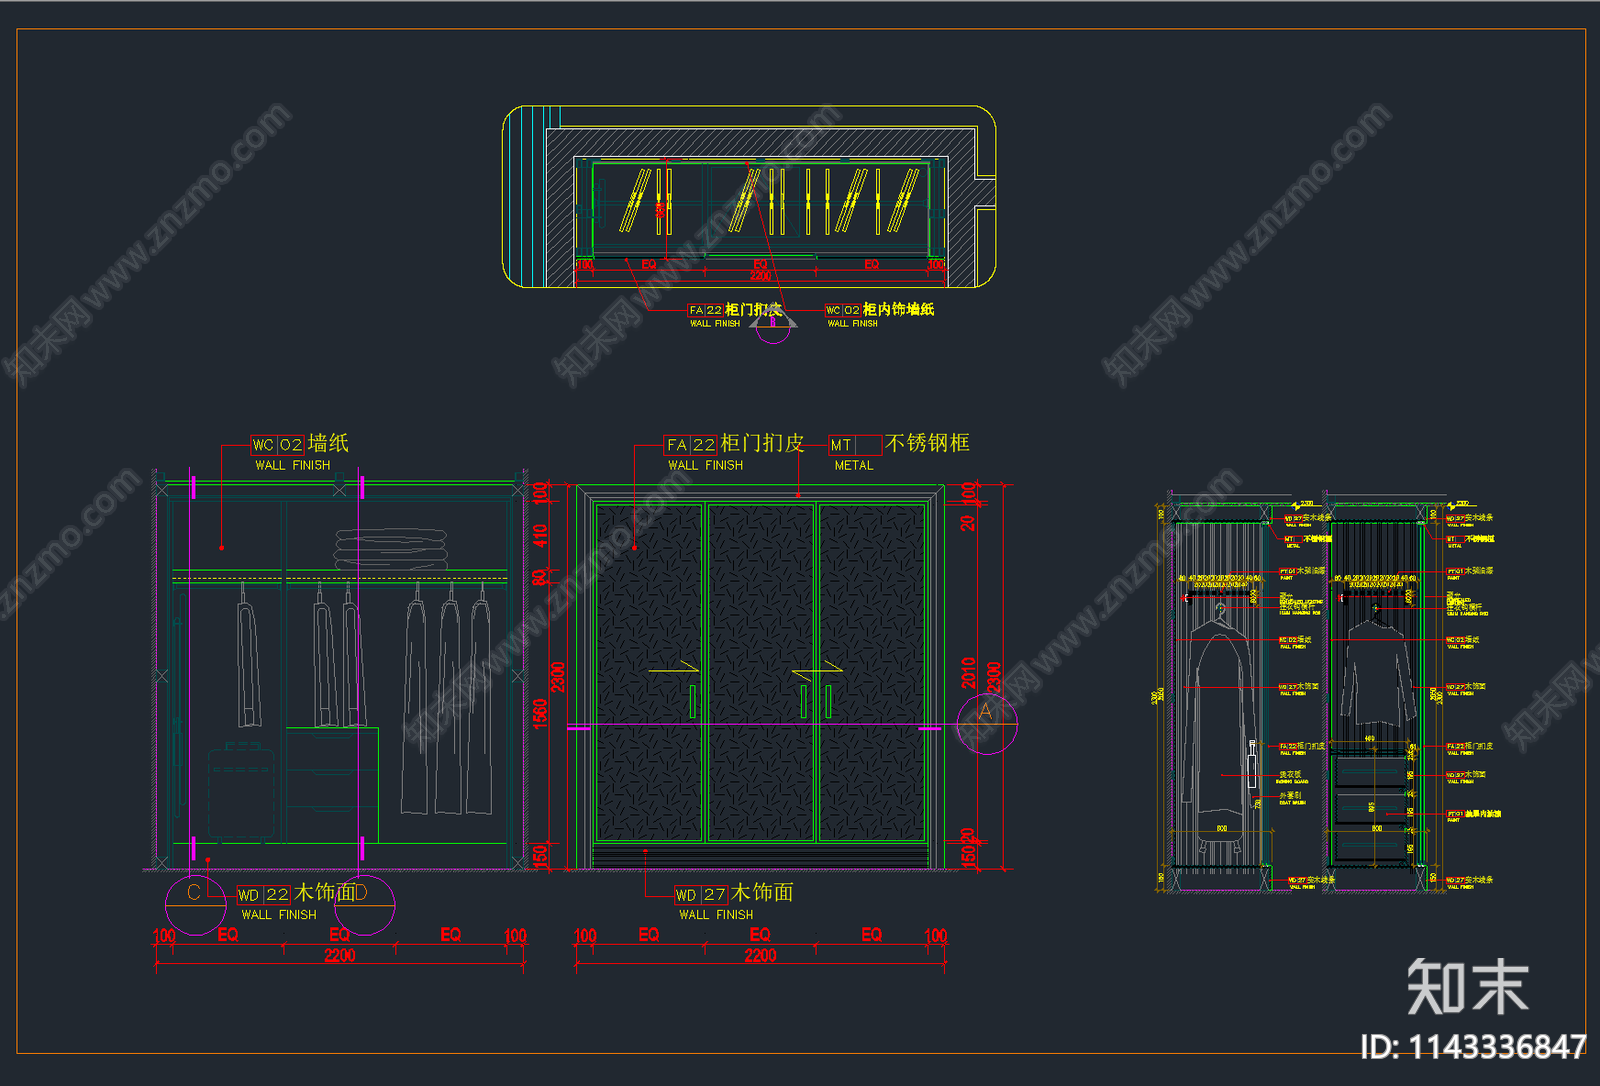Select the middle wardrobe door panel
1600x1086 pixels.
pyautogui.click(x=762, y=672)
